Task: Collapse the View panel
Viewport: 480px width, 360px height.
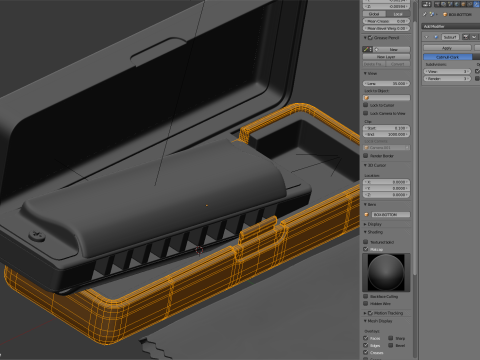Action: [365, 73]
